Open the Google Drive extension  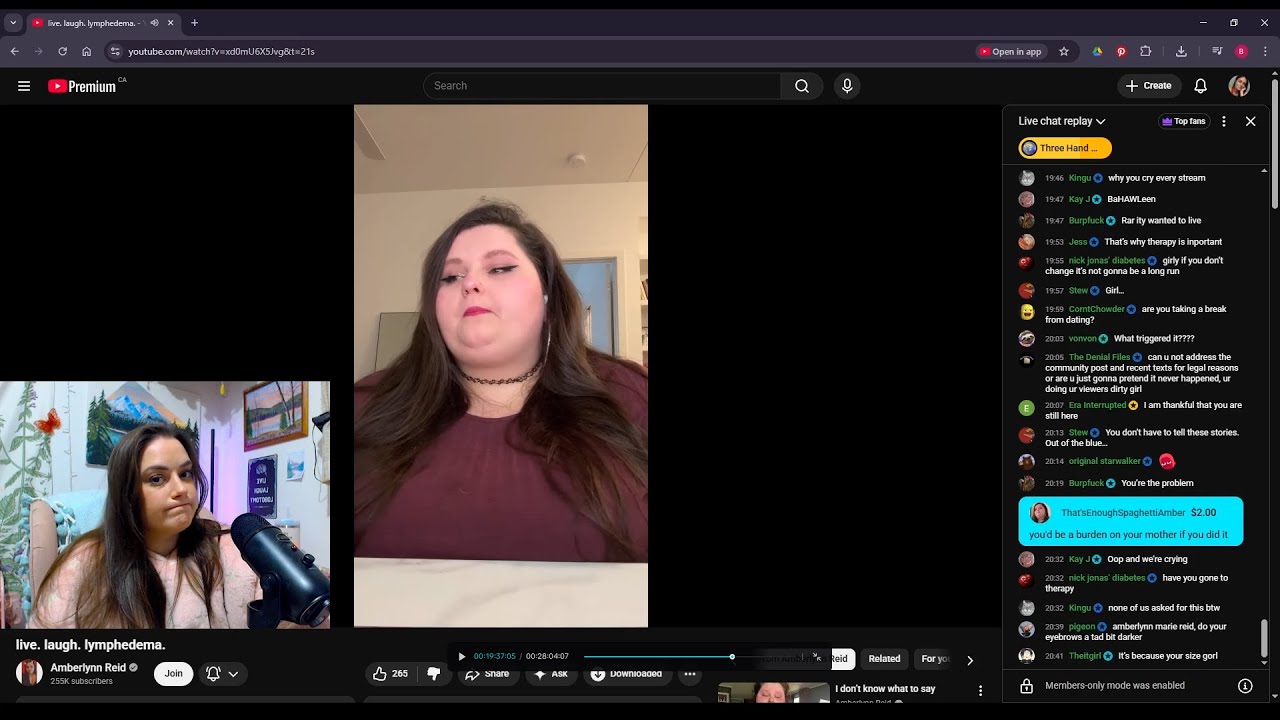coord(1097,51)
